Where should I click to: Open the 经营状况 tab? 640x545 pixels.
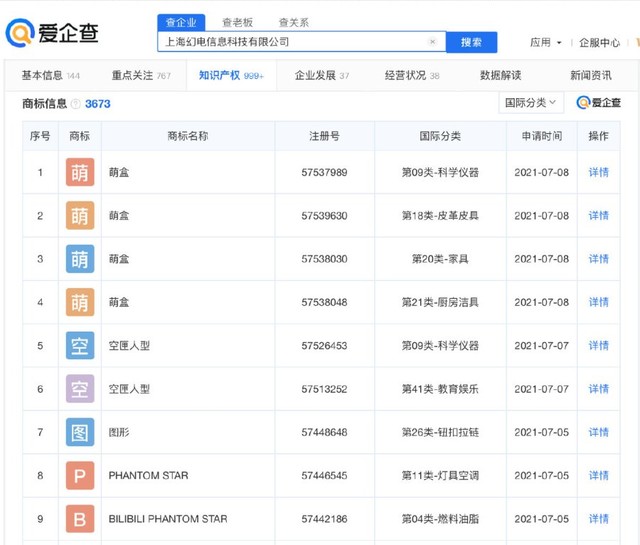pos(412,76)
